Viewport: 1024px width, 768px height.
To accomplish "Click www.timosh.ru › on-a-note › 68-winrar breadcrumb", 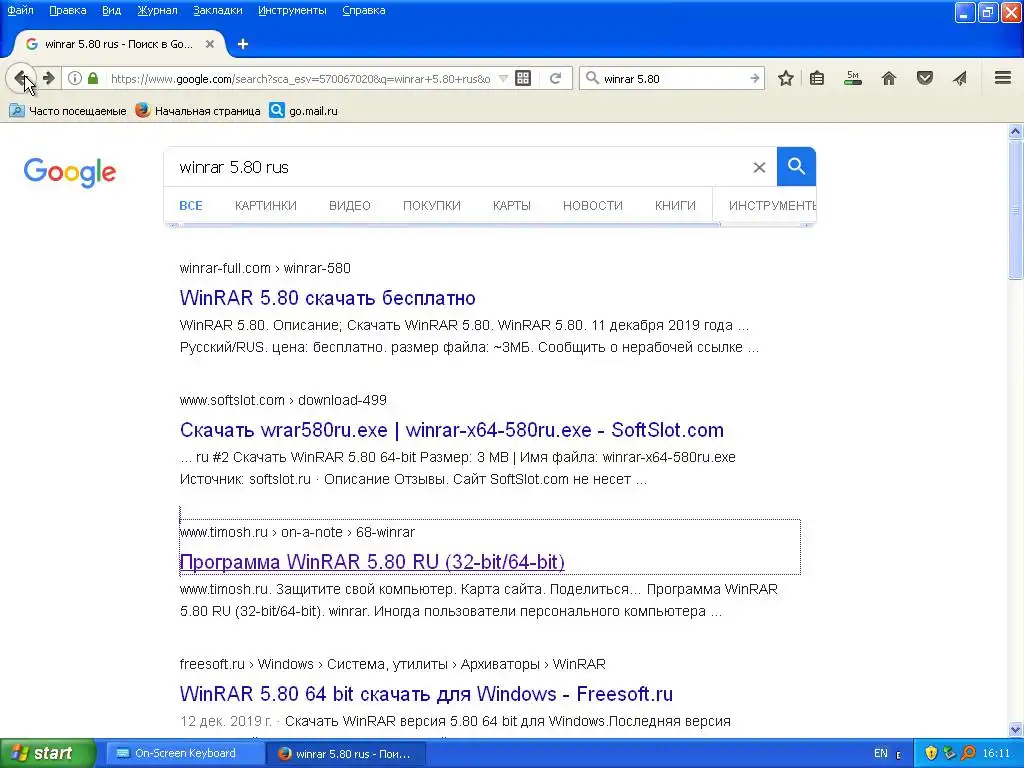I will (297, 532).
